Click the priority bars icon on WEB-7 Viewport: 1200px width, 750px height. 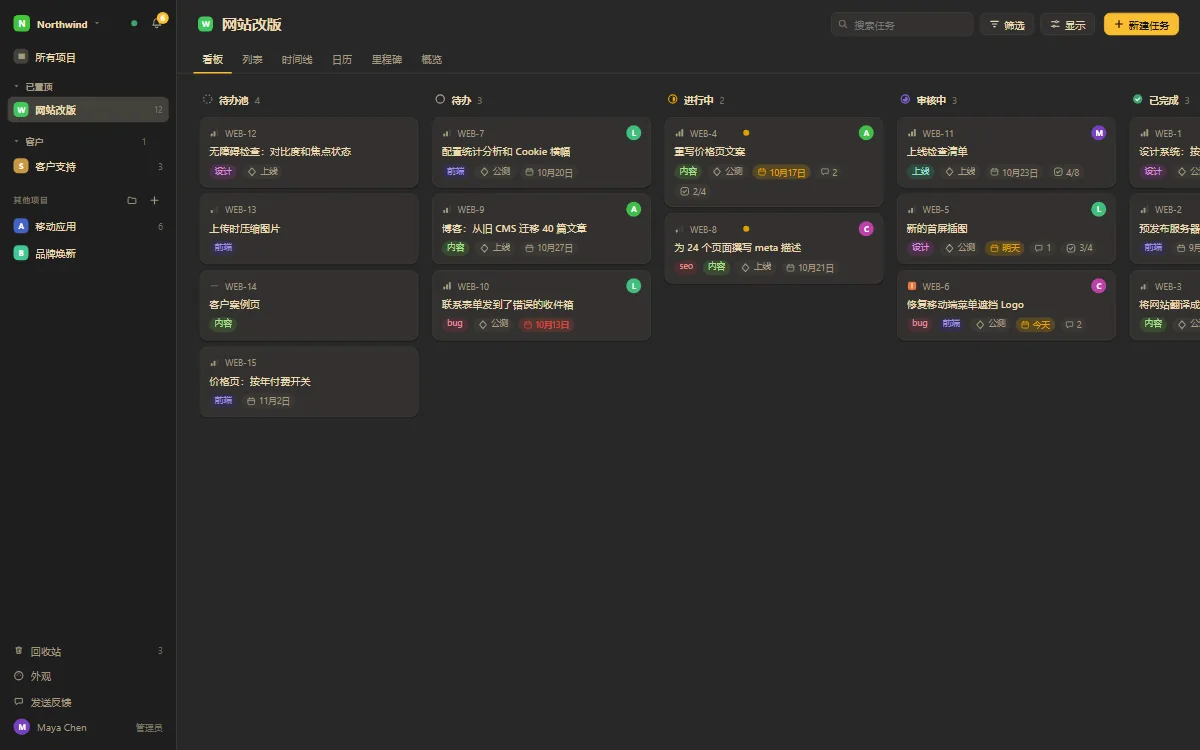(447, 133)
